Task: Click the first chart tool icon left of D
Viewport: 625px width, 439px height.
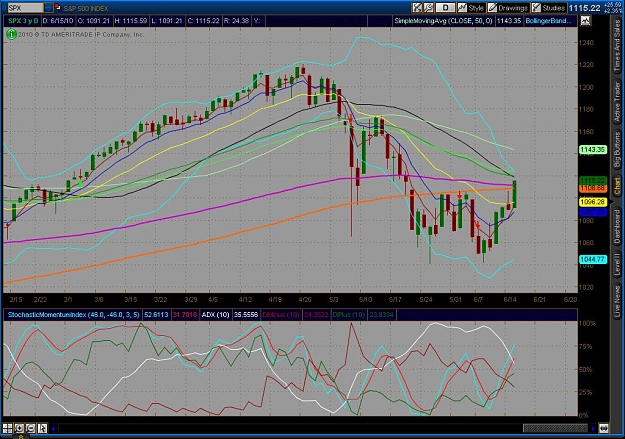Action: click(x=417, y=8)
